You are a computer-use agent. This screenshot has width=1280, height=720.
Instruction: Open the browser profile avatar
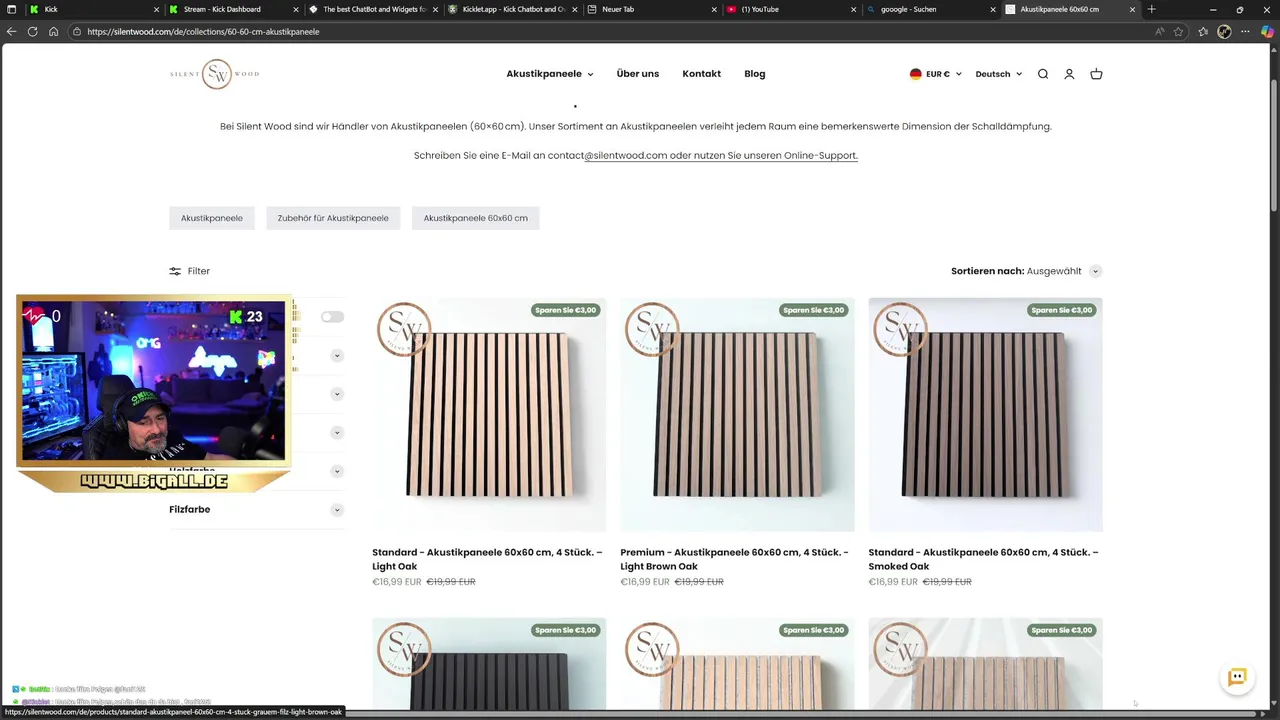(x=1224, y=31)
